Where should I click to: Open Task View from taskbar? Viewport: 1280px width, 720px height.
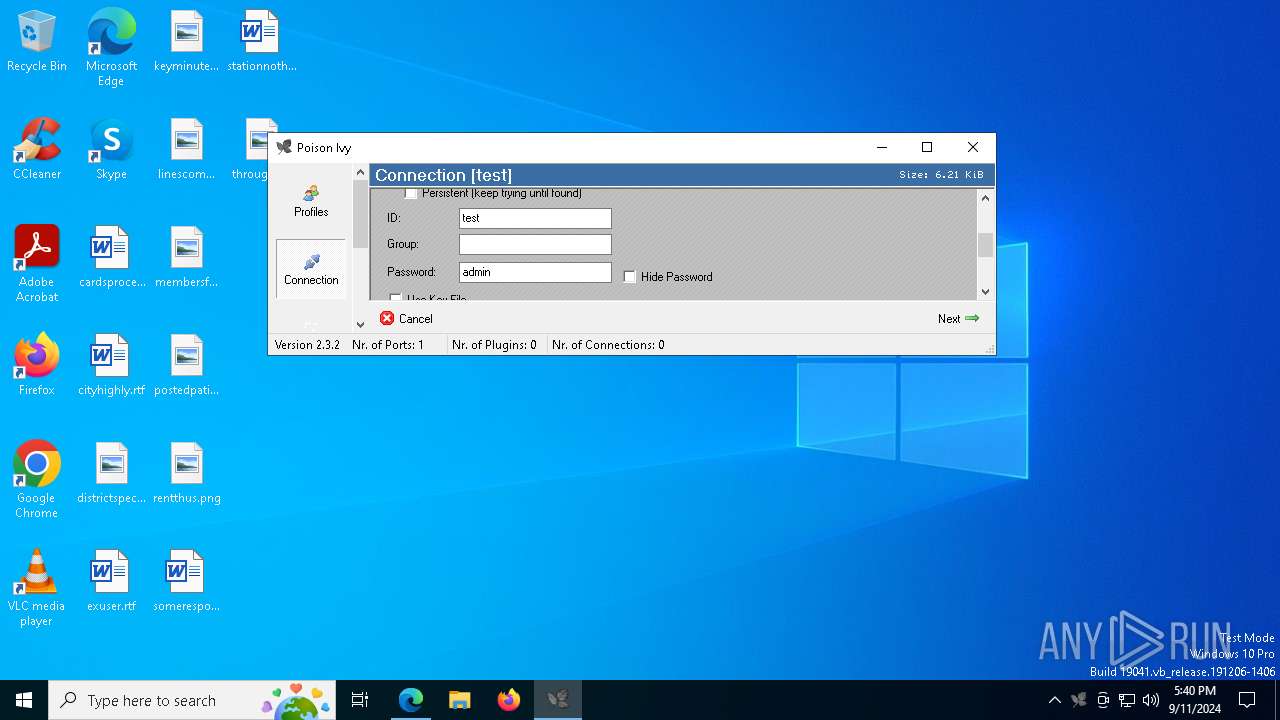click(360, 700)
